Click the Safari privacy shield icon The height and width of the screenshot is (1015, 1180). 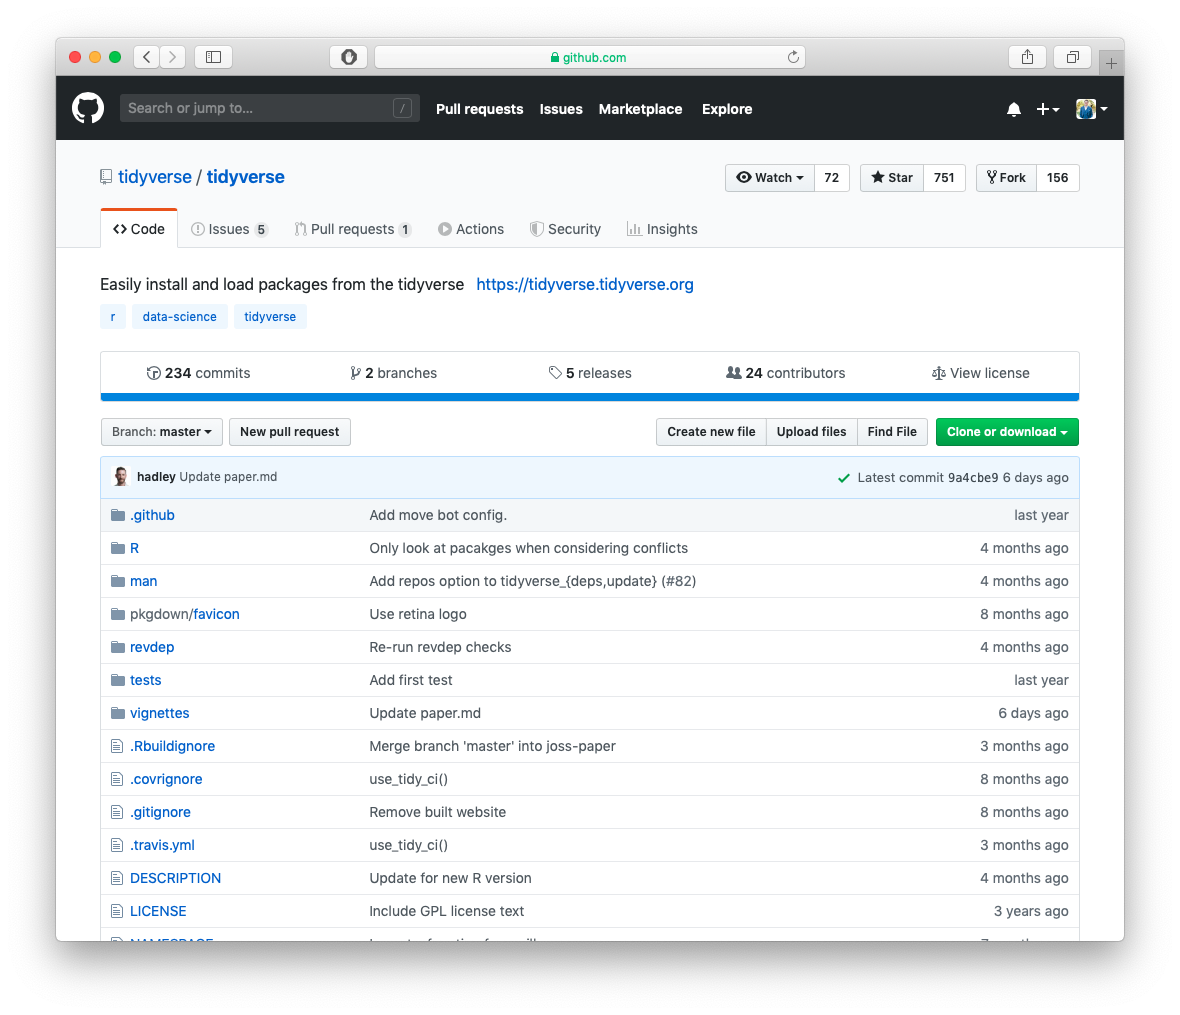(x=349, y=57)
